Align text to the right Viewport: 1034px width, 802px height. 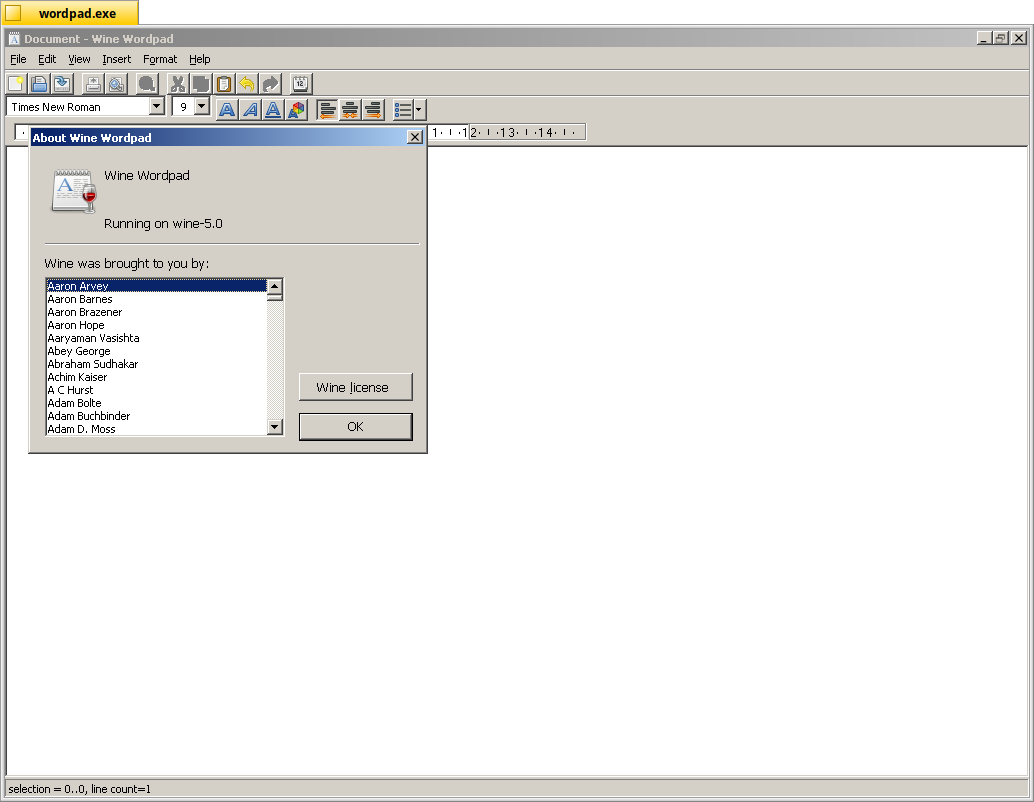pyautogui.click(x=373, y=109)
